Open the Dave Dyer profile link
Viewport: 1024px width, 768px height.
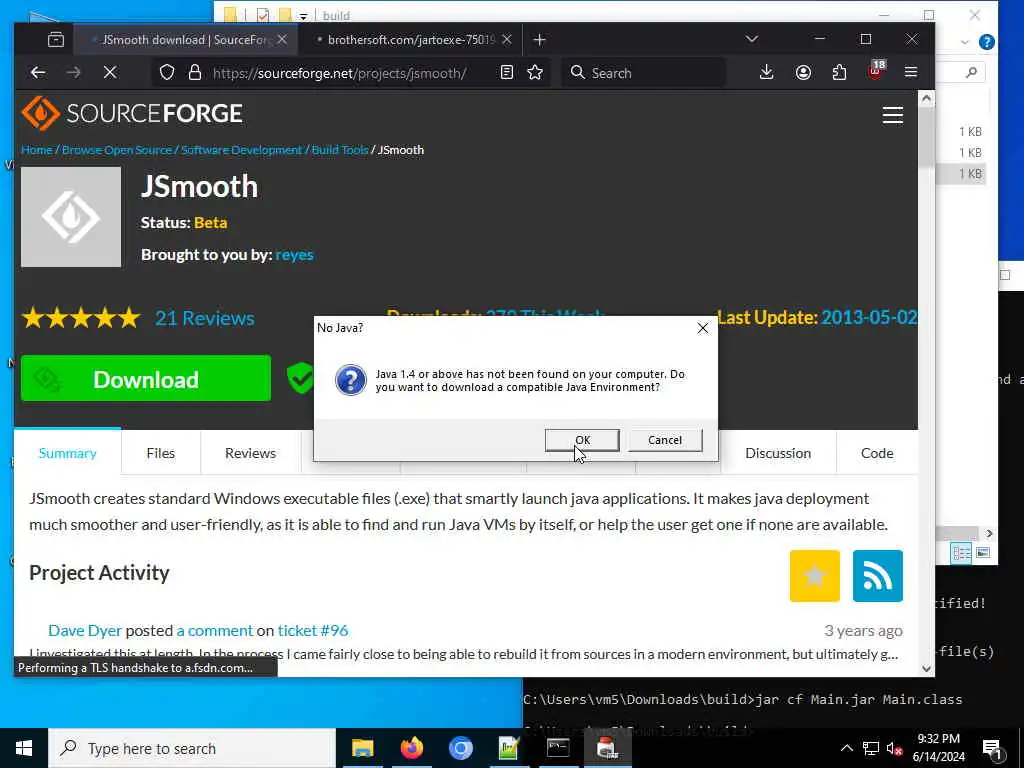click(x=85, y=630)
